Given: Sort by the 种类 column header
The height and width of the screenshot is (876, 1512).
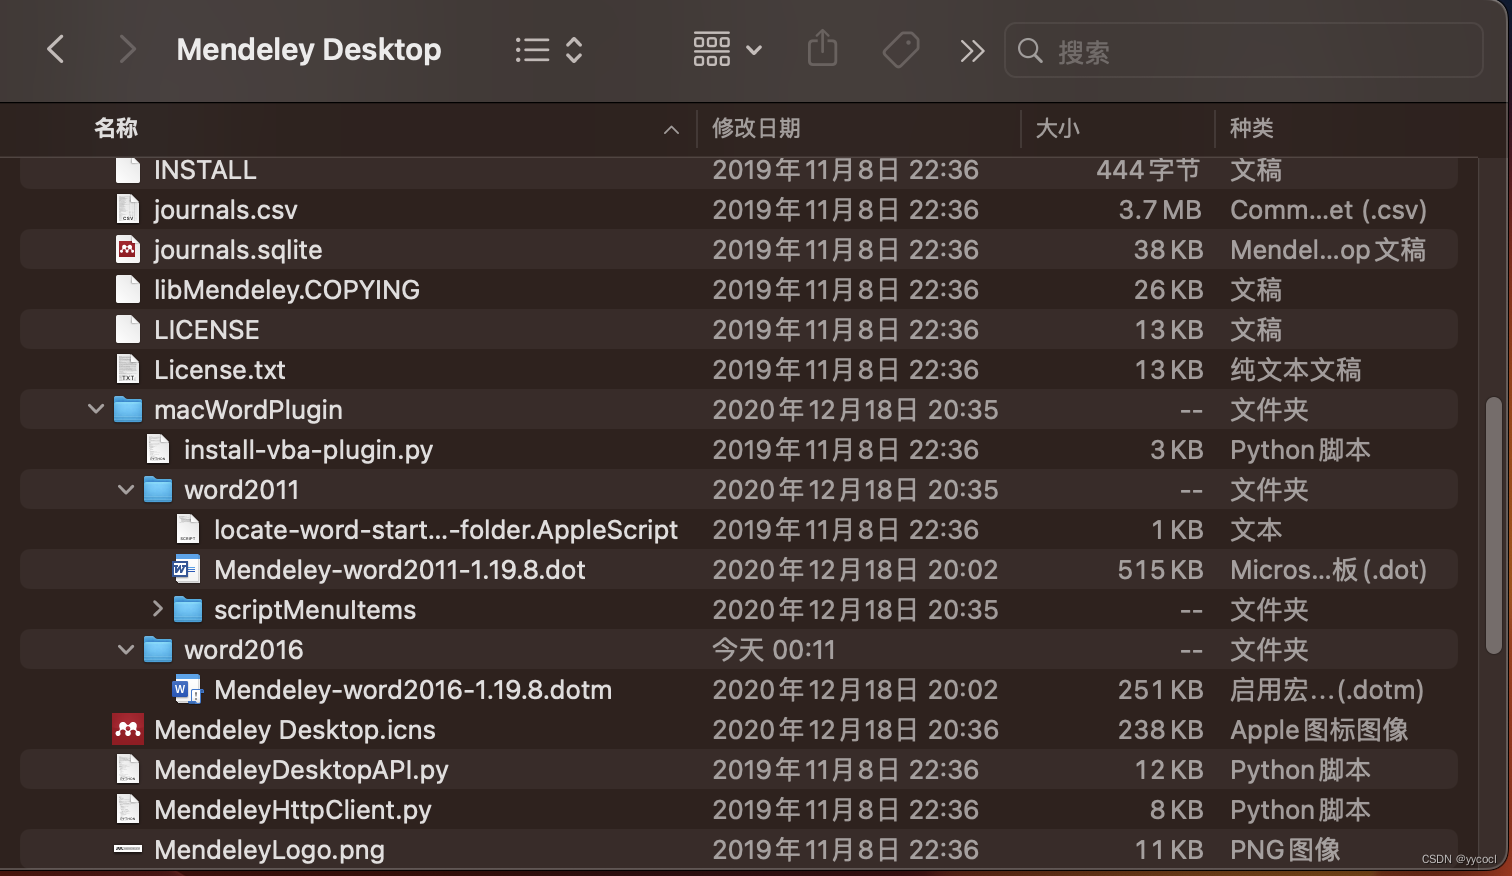Looking at the screenshot, I should coord(1251,128).
